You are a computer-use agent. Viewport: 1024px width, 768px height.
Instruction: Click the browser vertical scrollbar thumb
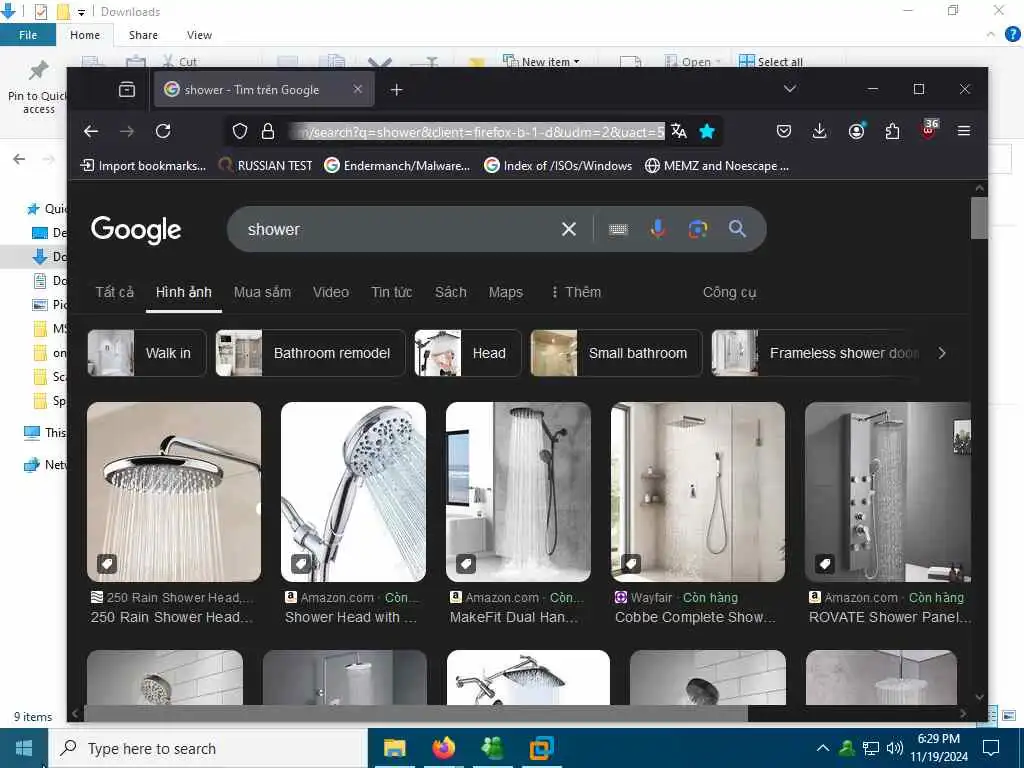point(979,218)
